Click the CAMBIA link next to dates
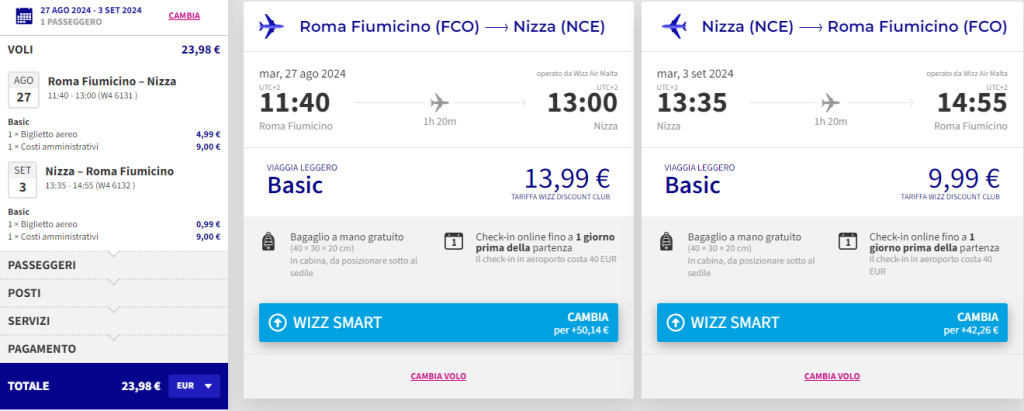1024x411 pixels. click(x=184, y=16)
